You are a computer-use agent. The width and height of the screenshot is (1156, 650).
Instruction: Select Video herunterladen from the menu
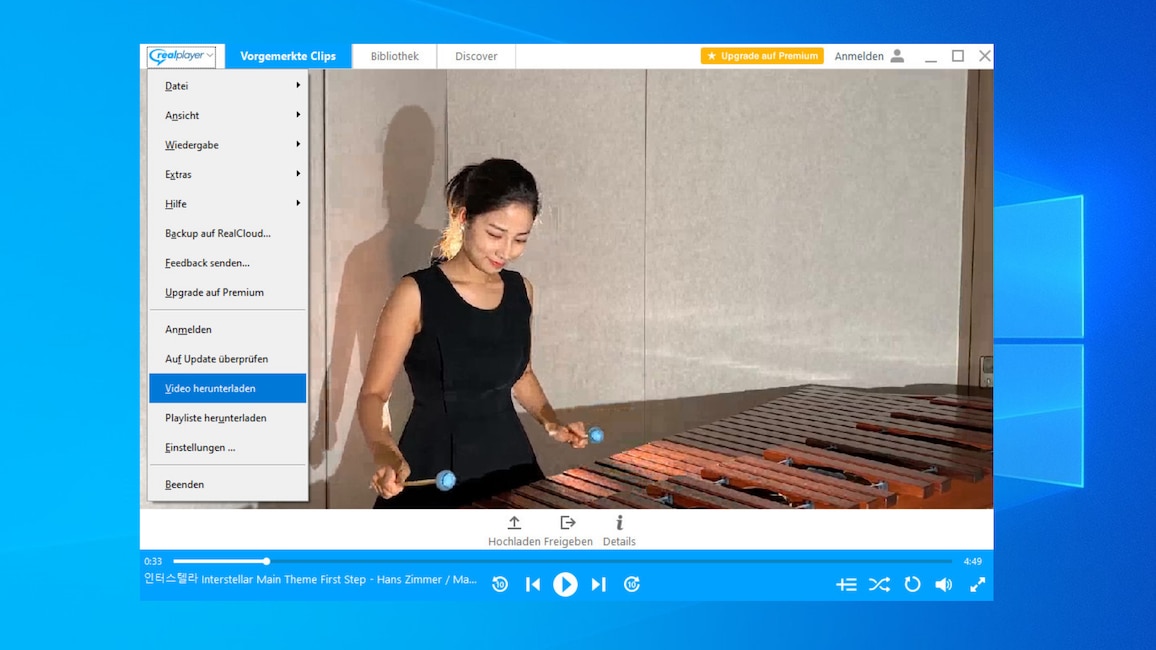point(210,388)
